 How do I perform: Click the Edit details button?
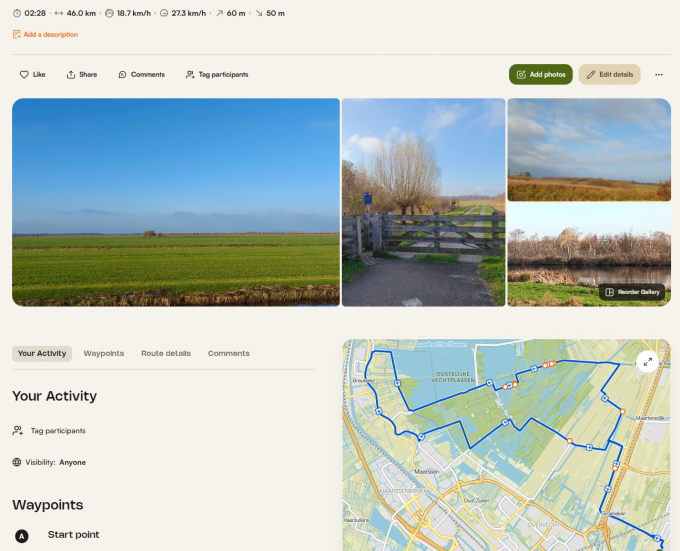pos(609,75)
